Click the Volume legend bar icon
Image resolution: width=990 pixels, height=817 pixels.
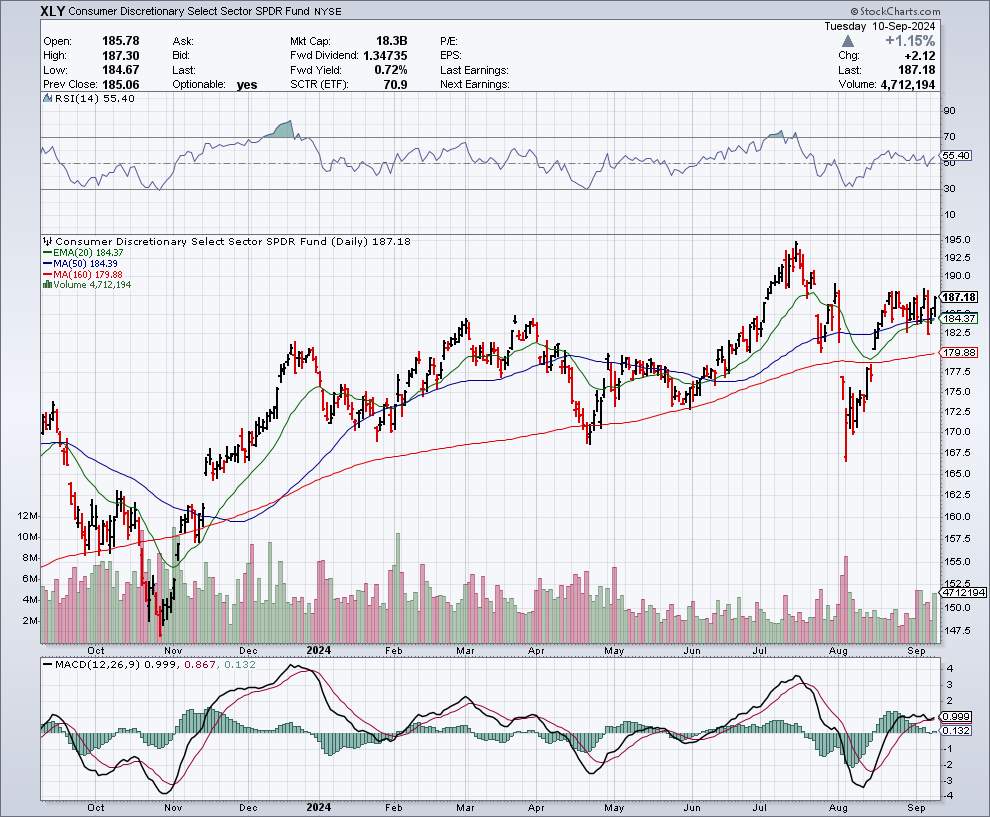click(47, 285)
